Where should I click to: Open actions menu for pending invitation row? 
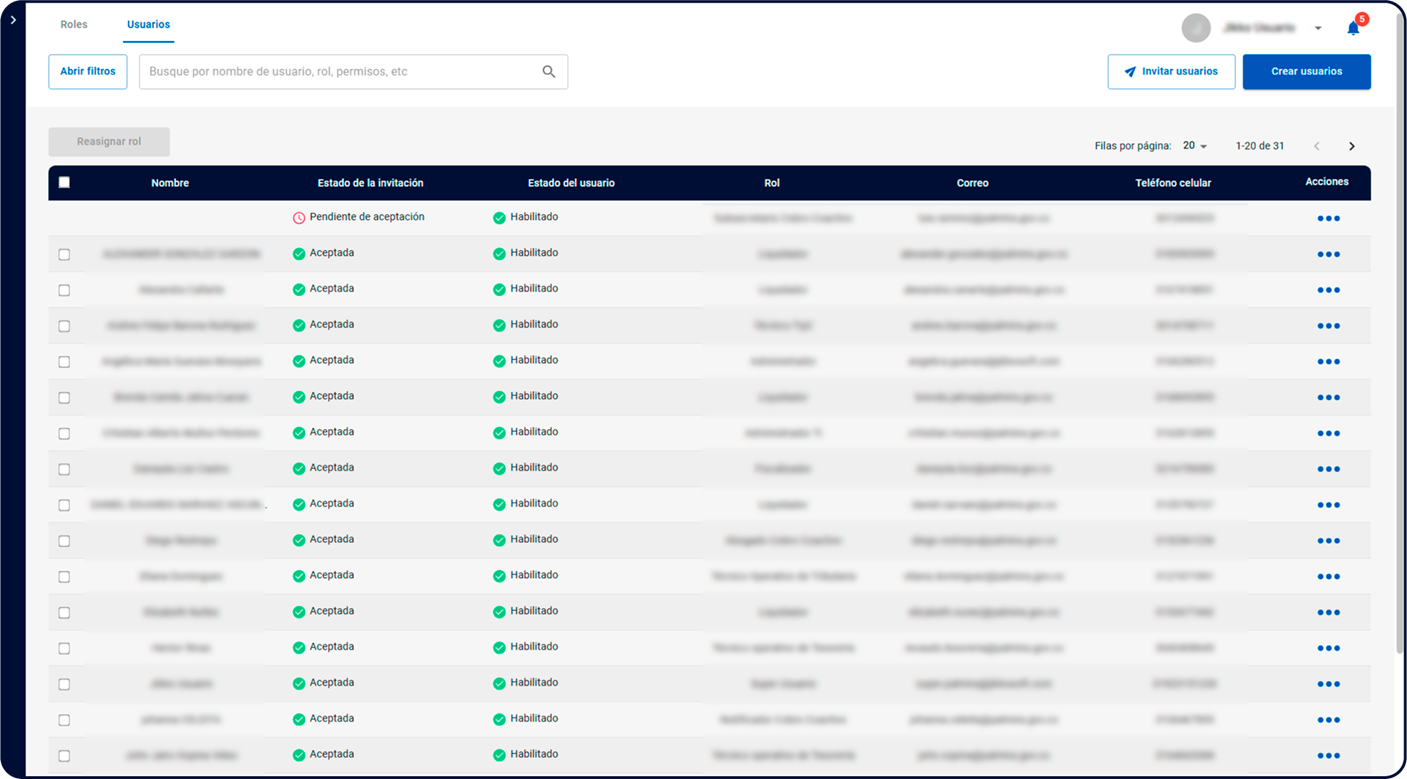[1328, 218]
